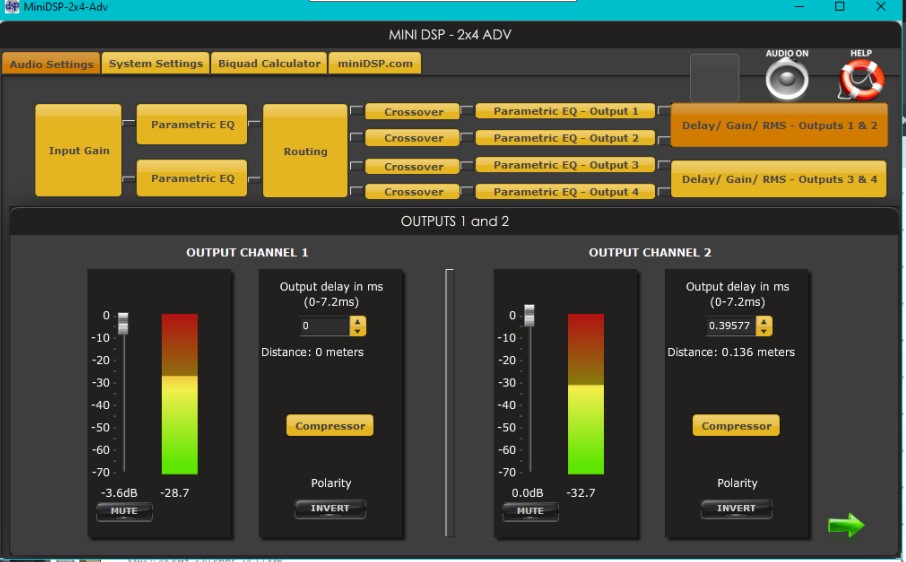Open the System Settings tab
The height and width of the screenshot is (562, 906).
pyautogui.click(x=156, y=63)
